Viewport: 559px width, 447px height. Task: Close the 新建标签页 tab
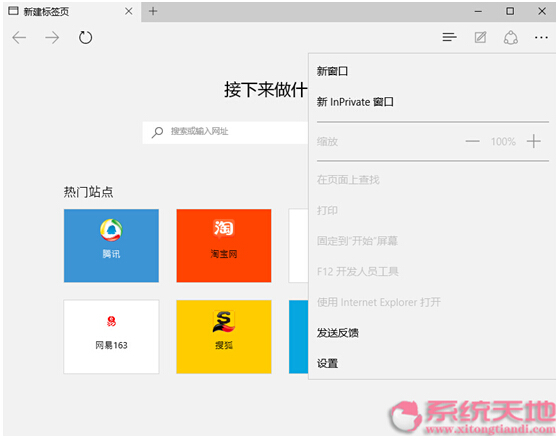click(x=129, y=11)
